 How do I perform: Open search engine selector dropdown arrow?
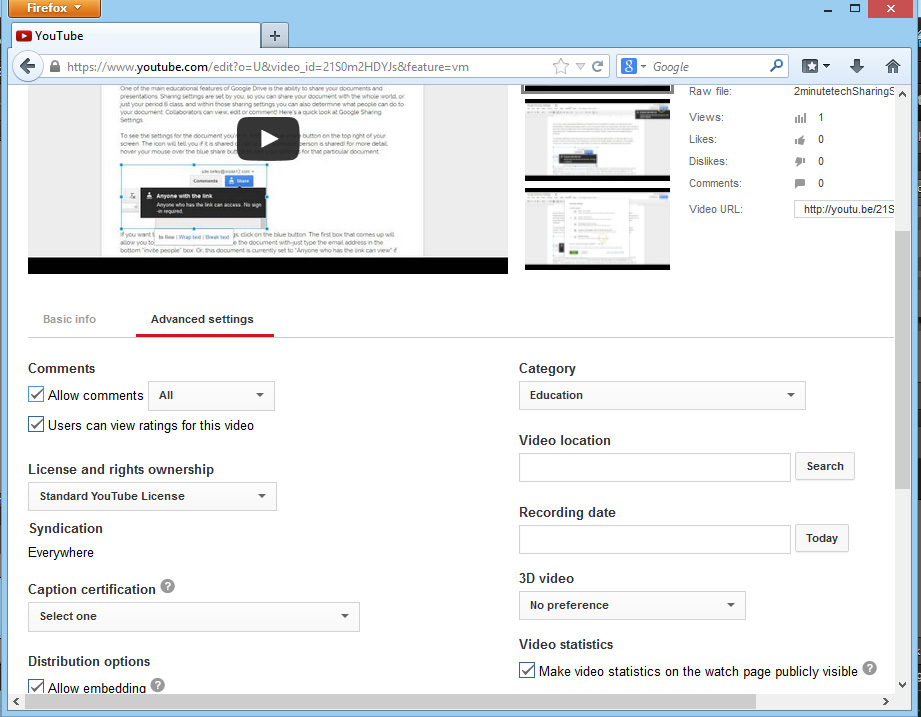coord(643,66)
